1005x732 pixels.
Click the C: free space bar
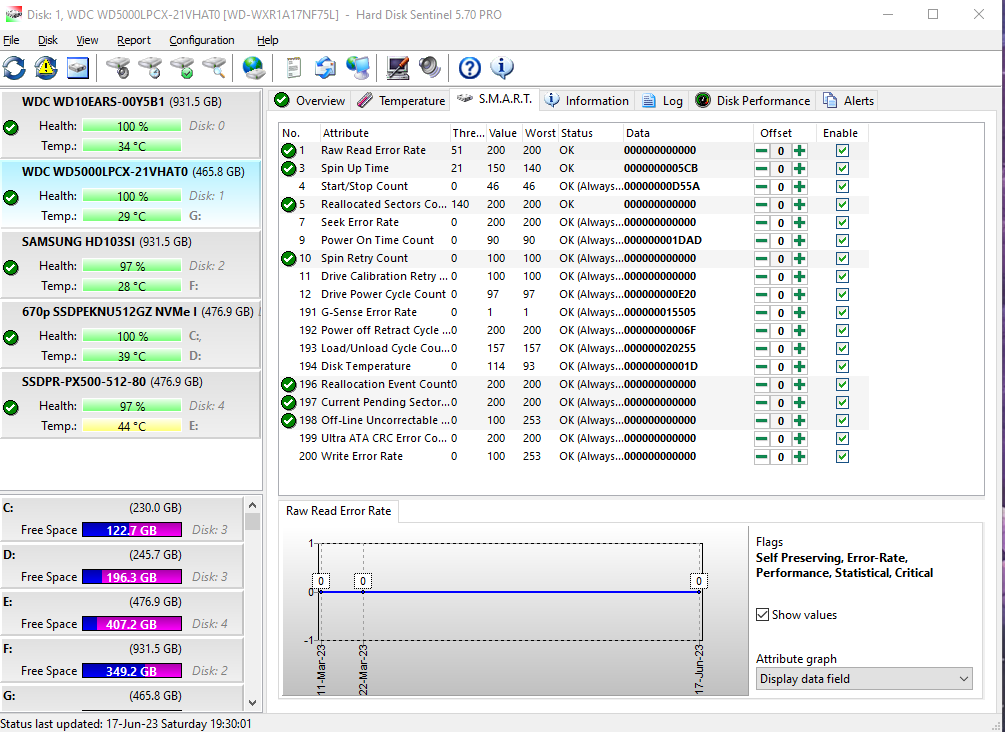(132, 530)
